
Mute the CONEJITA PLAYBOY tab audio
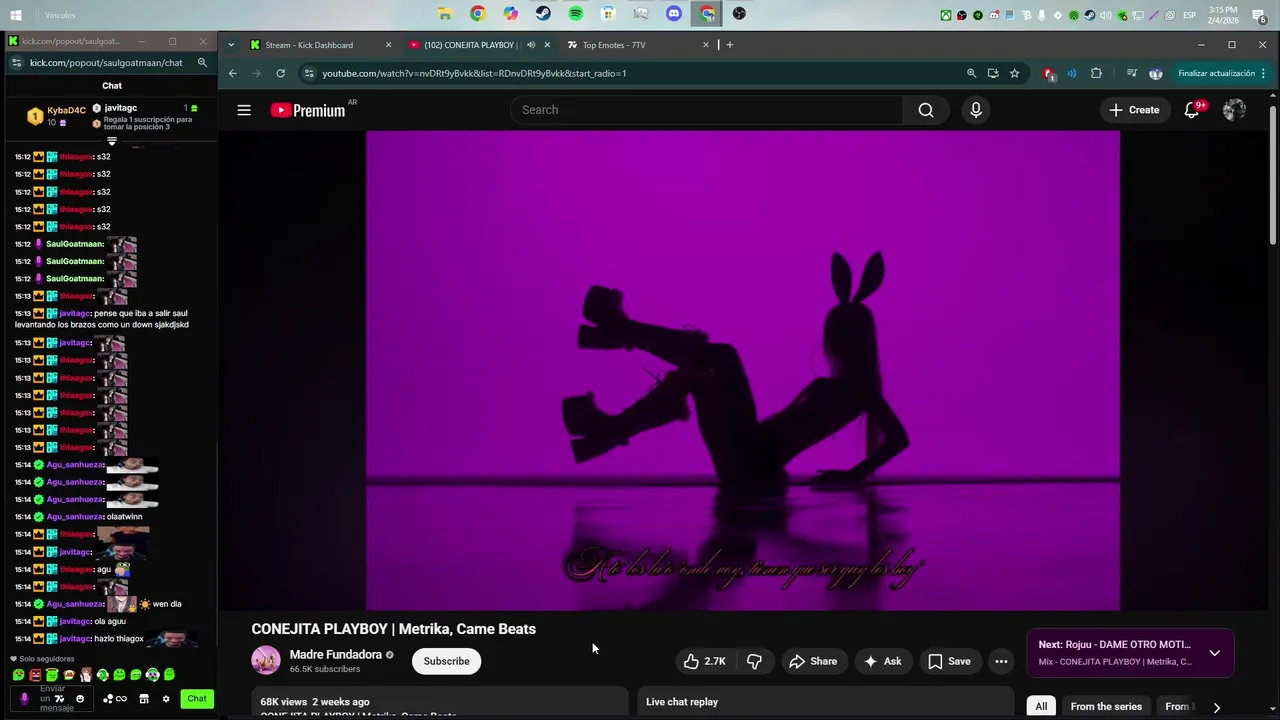(531, 45)
